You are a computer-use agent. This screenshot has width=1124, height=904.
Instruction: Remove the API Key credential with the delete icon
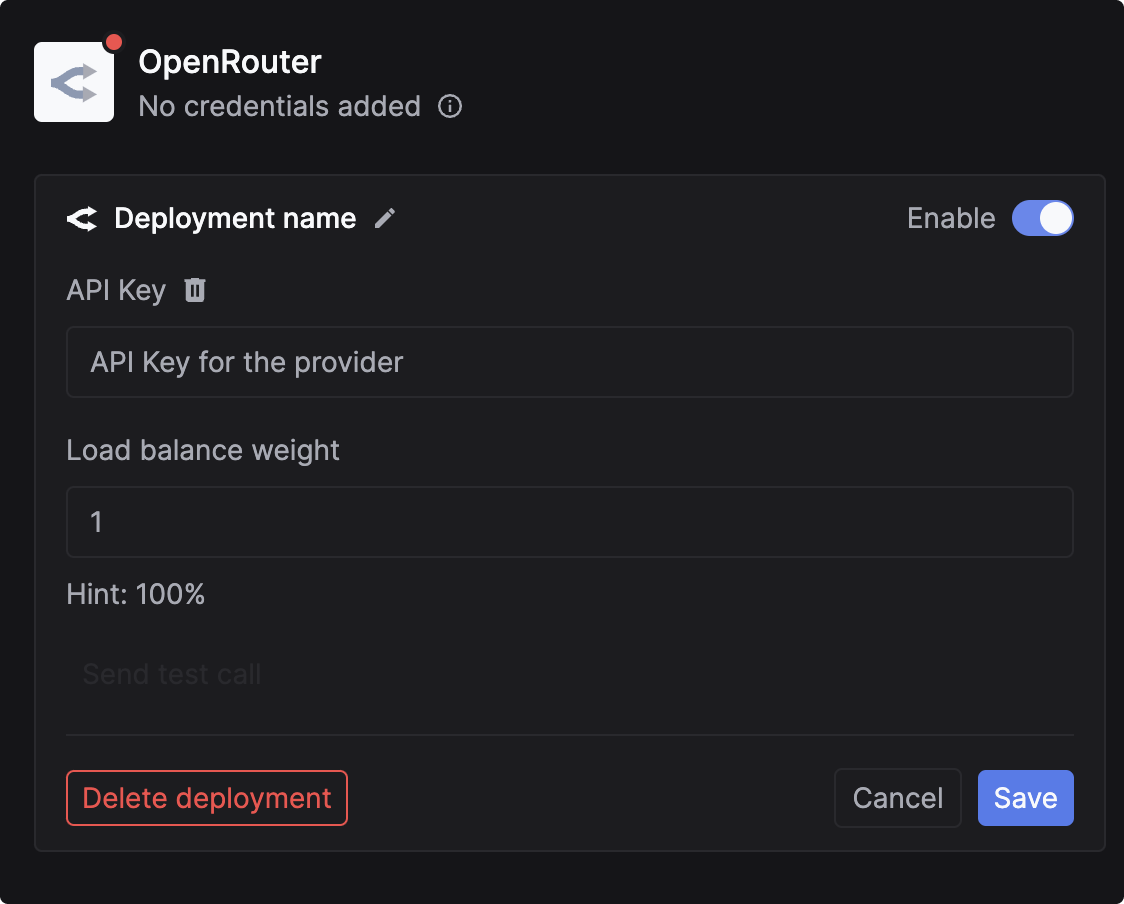pos(194,290)
